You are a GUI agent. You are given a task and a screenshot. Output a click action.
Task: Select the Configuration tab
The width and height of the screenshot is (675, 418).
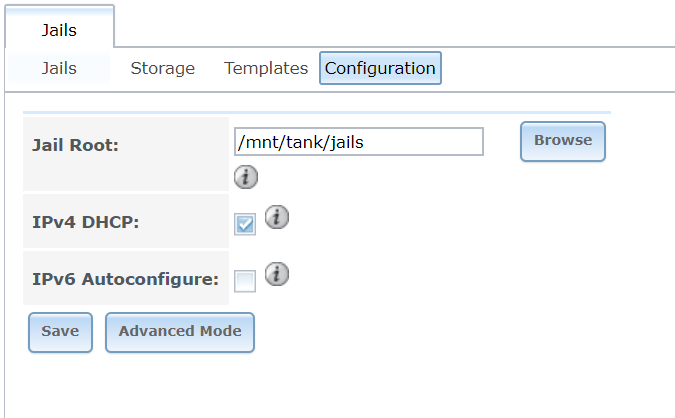pos(380,68)
